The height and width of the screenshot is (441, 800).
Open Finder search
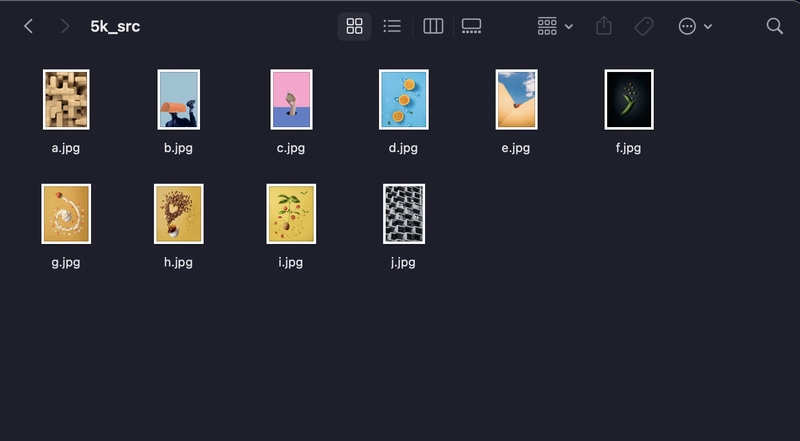[774, 26]
